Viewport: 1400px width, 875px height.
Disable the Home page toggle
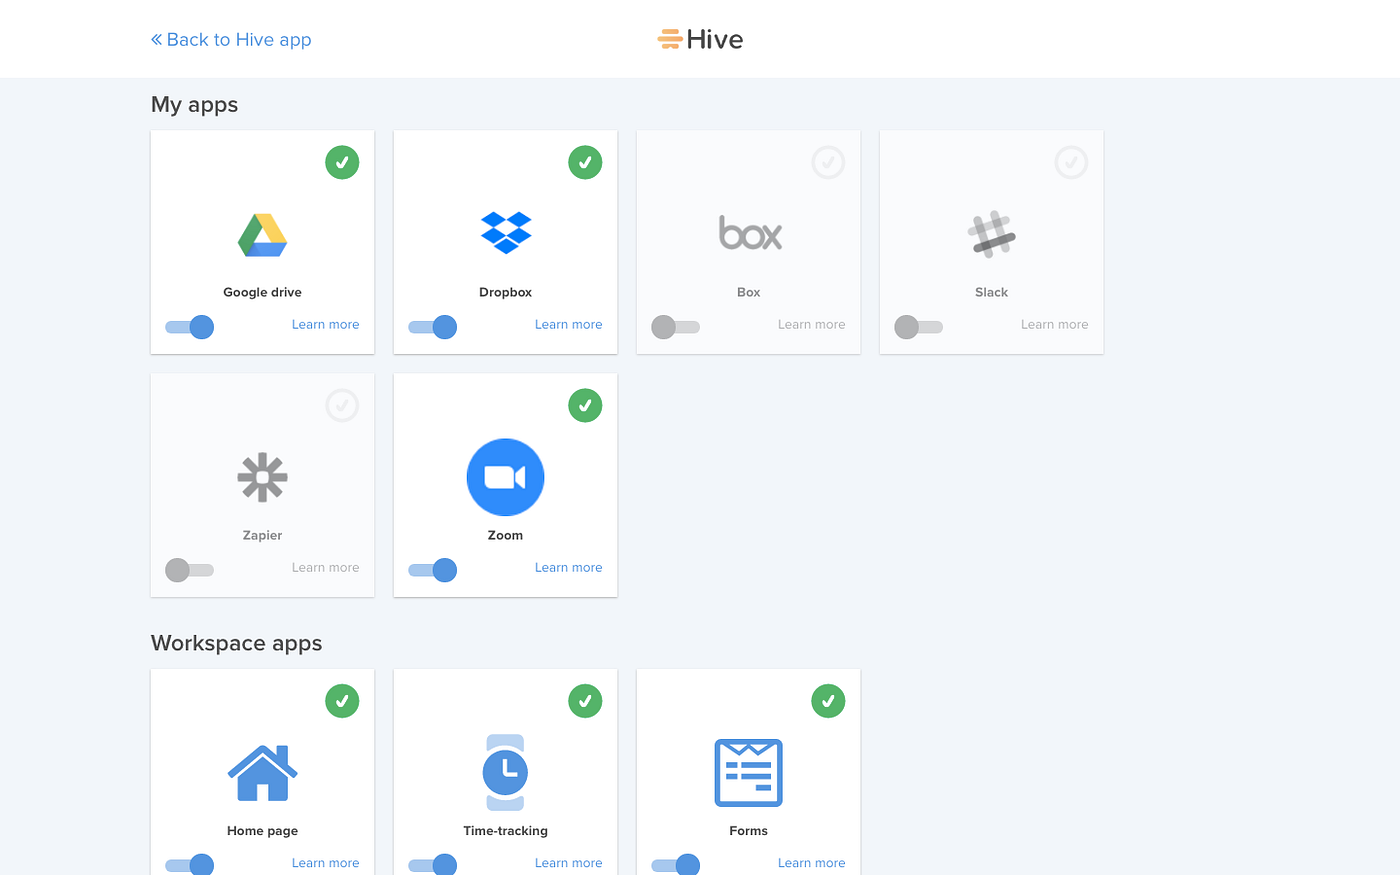189,865
